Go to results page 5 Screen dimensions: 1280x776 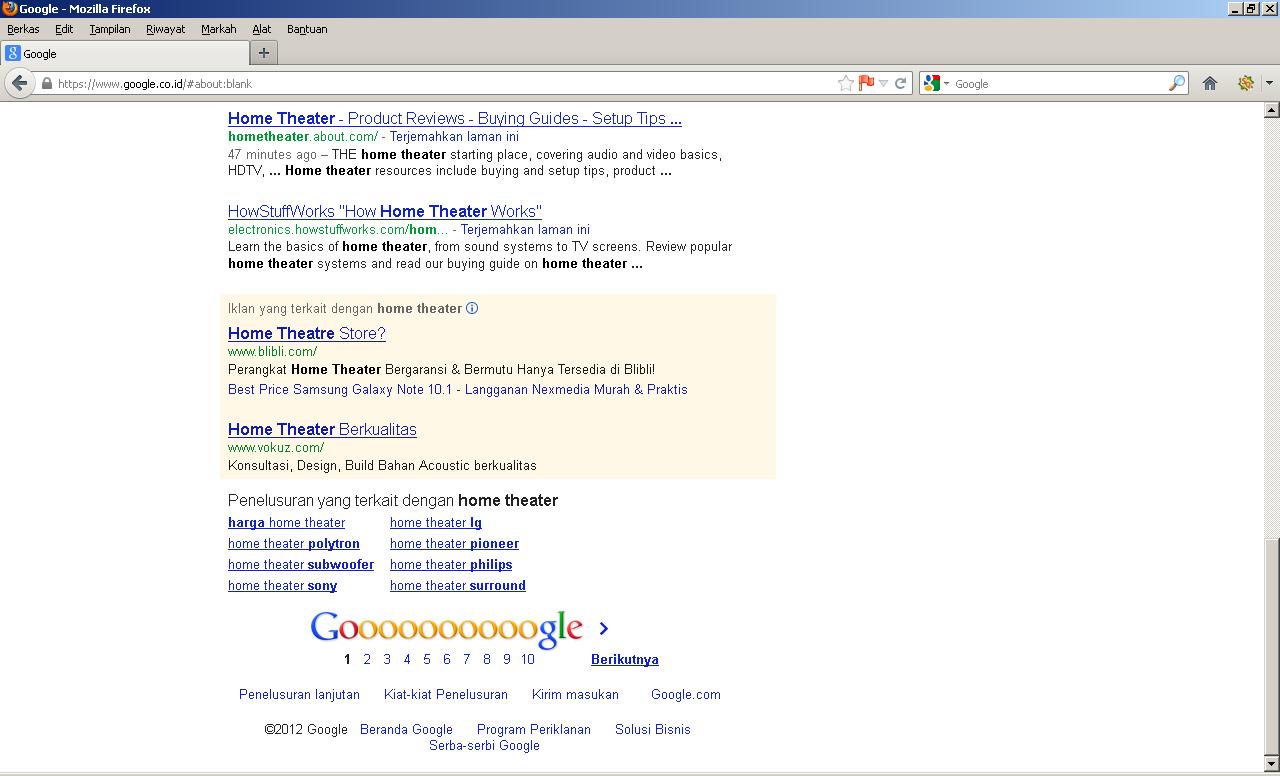[427, 659]
